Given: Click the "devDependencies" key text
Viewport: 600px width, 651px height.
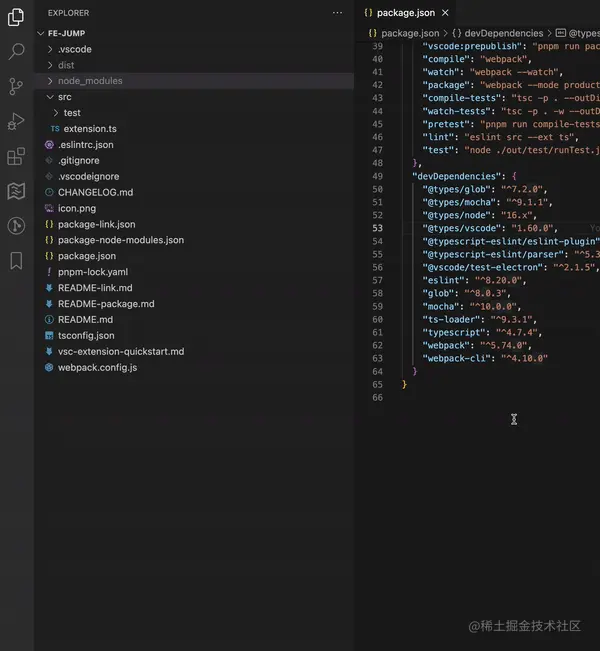Looking at the screenshot, I should click(459, 176).
